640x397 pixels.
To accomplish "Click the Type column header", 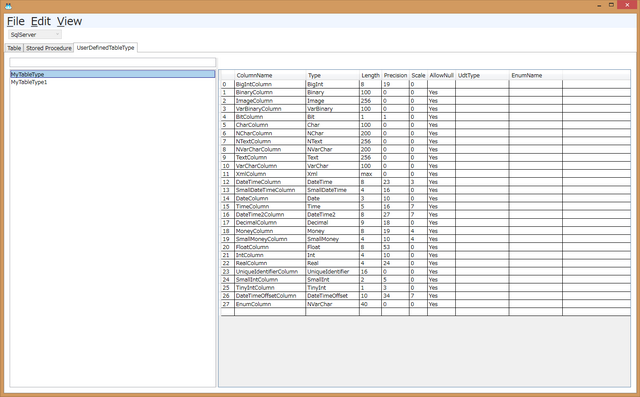I will 332,75.
